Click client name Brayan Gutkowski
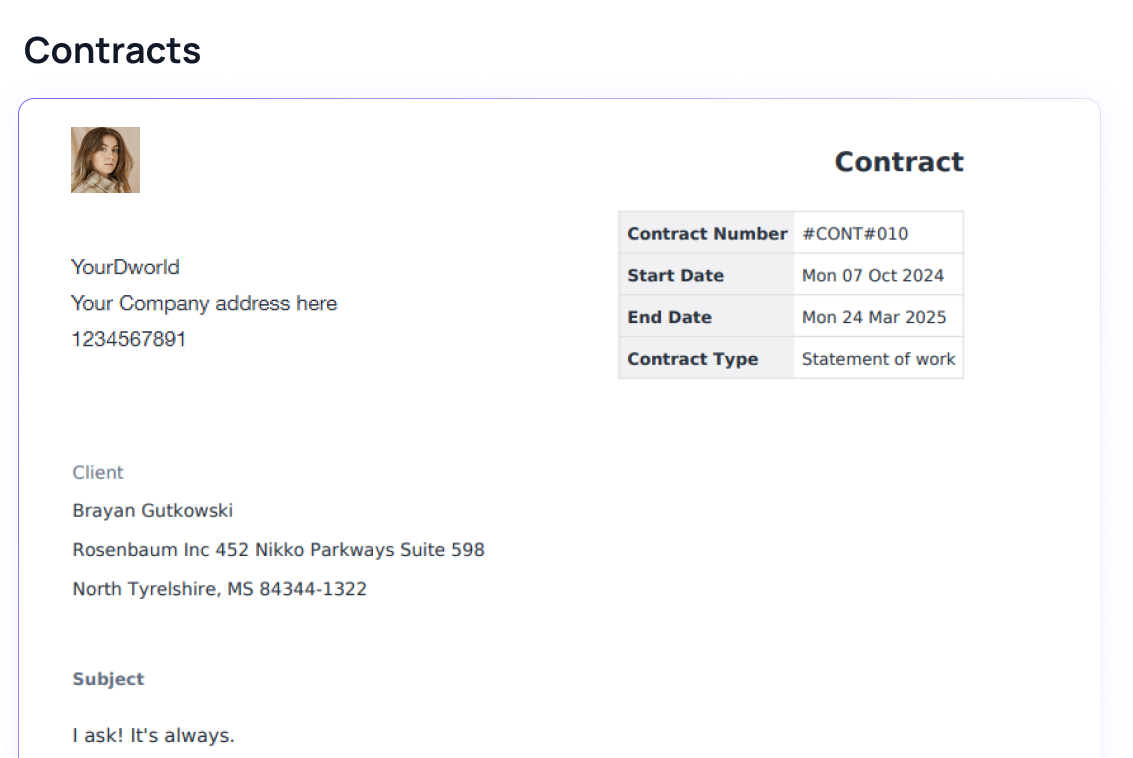Image resolution: width=1133 pixels, height=758 pixels. pyautogui.click(x=152, y=510)
